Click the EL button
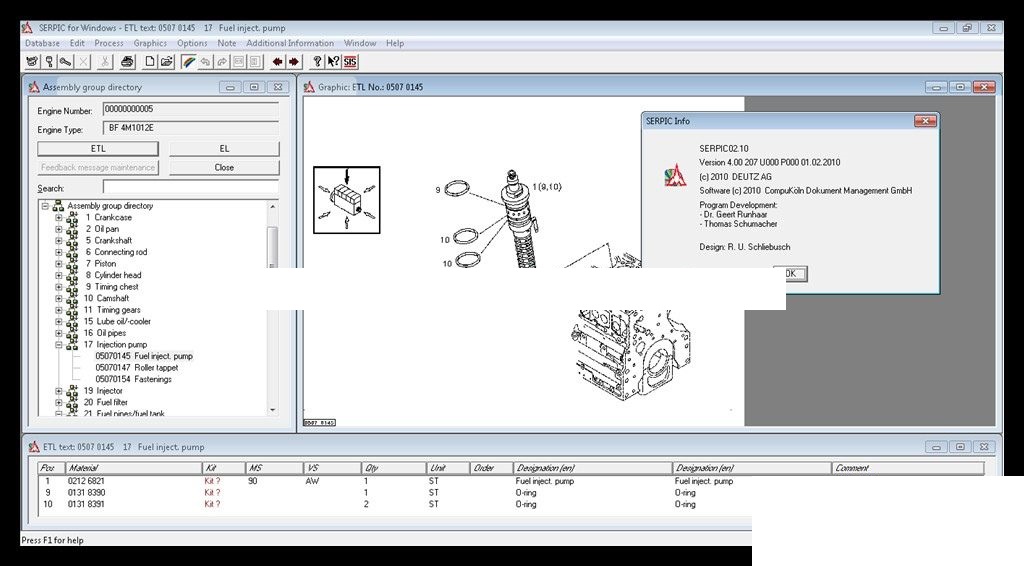The height and width of the screenshot is (566, 1024). coord(224,148)
